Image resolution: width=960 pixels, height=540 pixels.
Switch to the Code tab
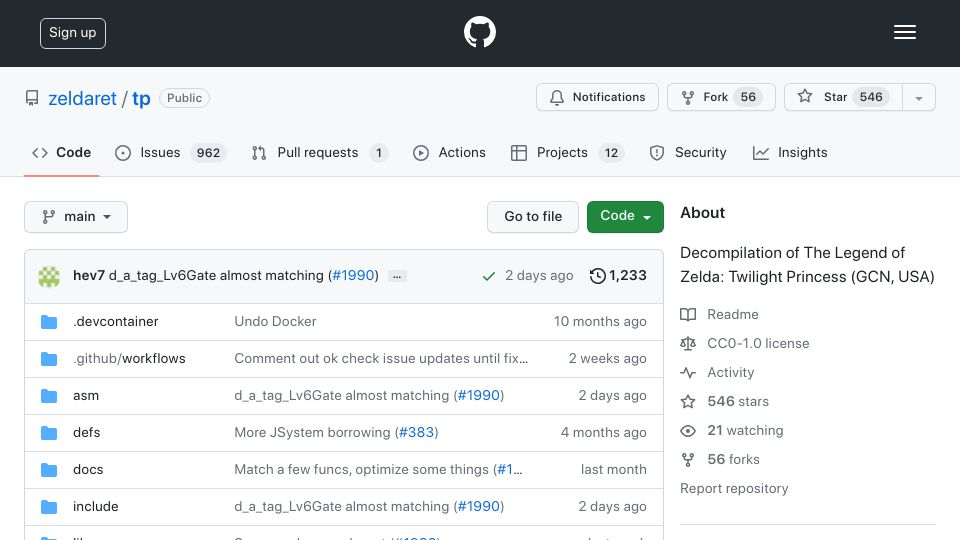tap(61, 152)
